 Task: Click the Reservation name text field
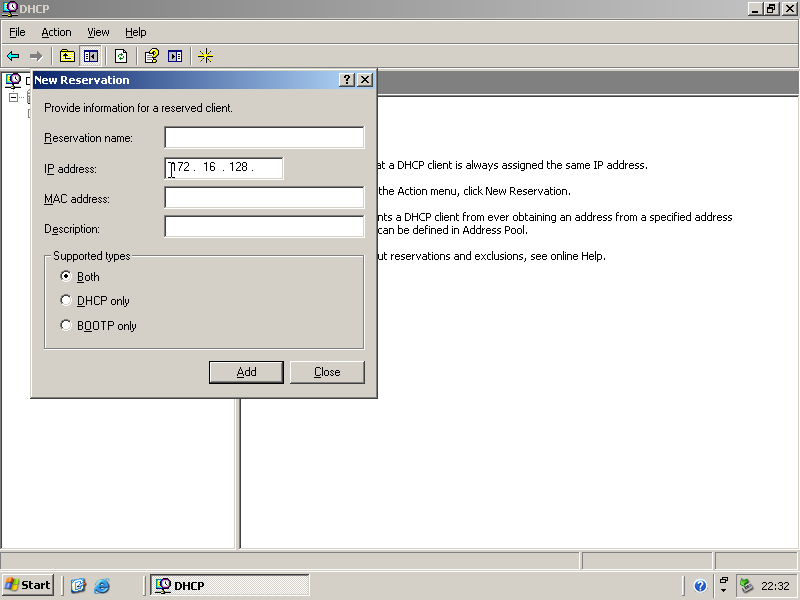(264, 138)
